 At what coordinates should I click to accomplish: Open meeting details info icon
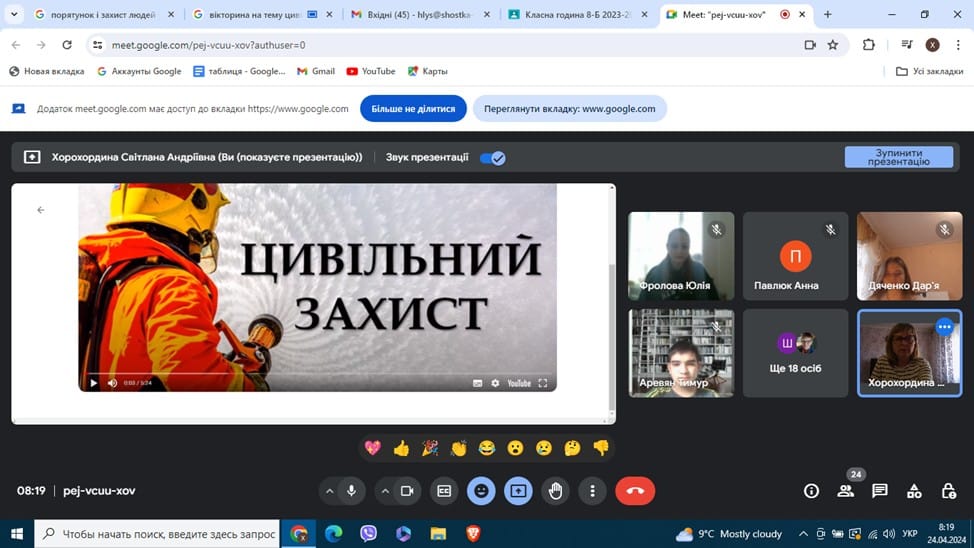pos(811,491)
